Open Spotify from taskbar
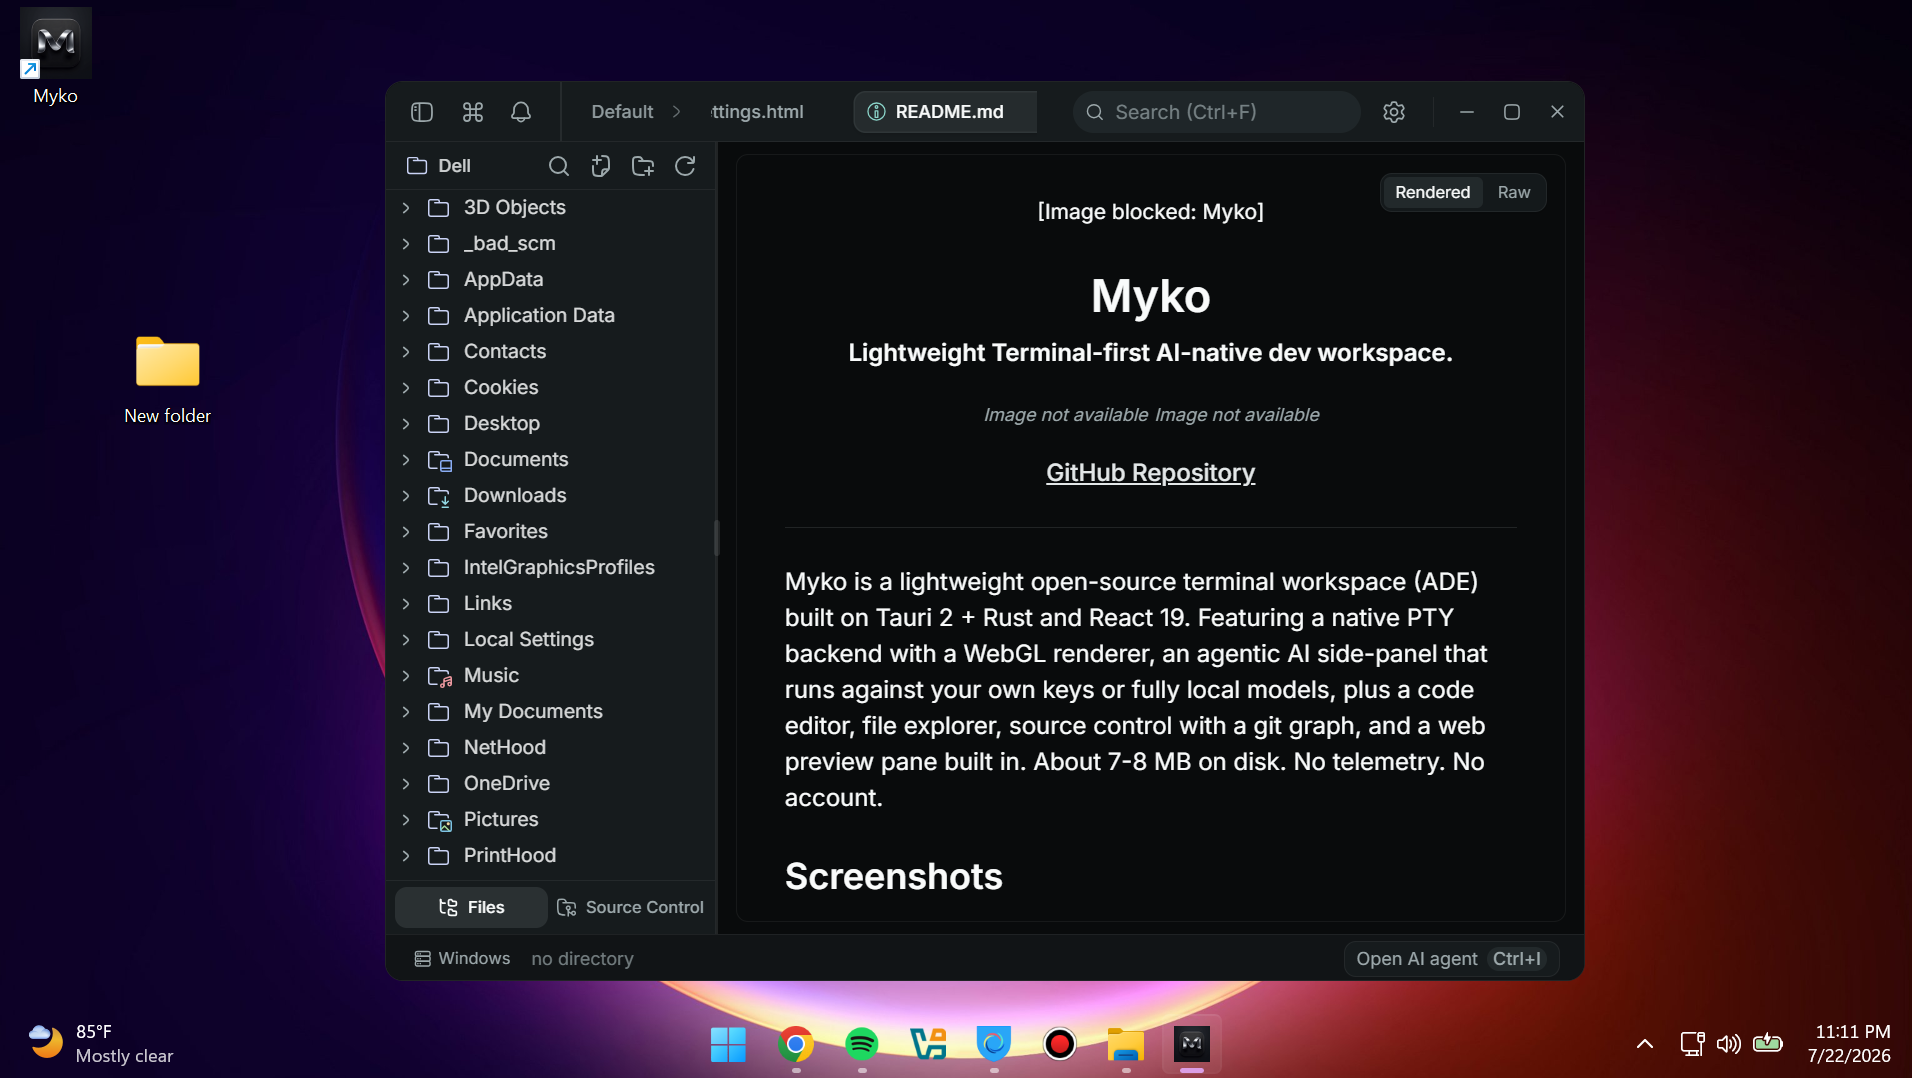Image resolution: width=1912 pixels, height=1078 pixels. tap(862, 1044)
